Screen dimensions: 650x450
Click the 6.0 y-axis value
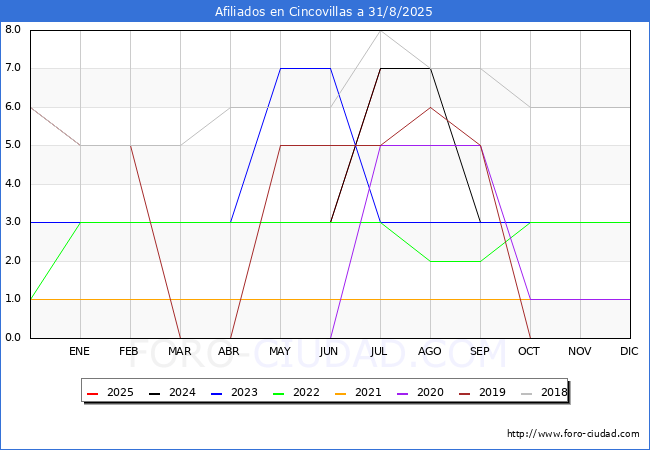coord(13,106)
